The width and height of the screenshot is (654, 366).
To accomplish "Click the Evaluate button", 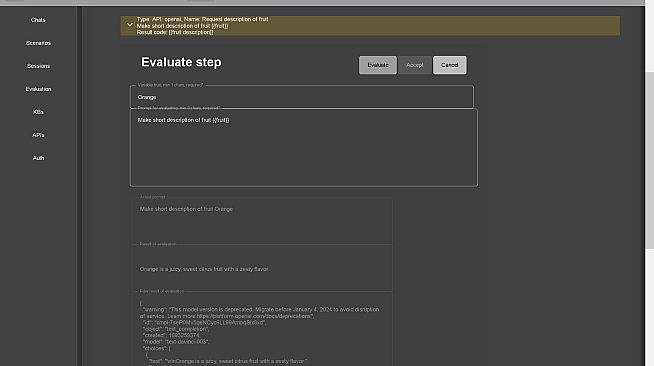I will click(377, 65).
